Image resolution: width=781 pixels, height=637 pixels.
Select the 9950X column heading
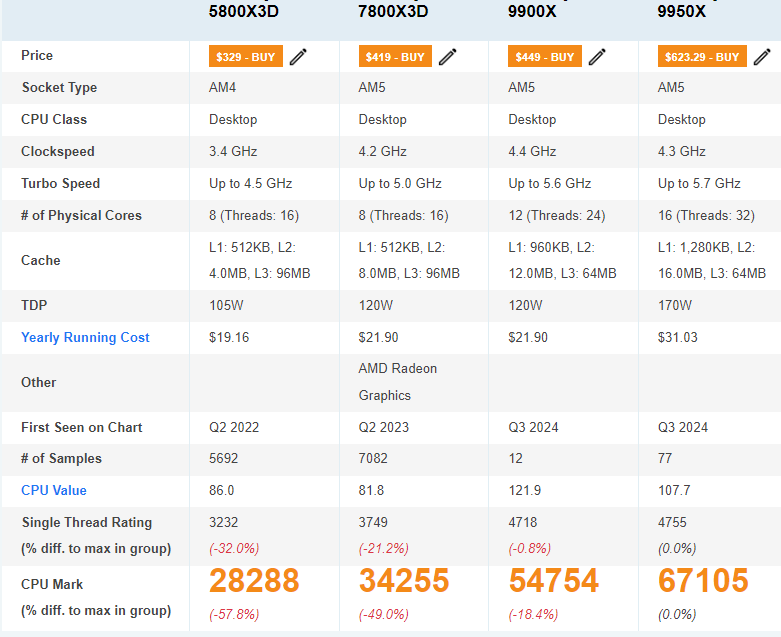pos(681,11)
